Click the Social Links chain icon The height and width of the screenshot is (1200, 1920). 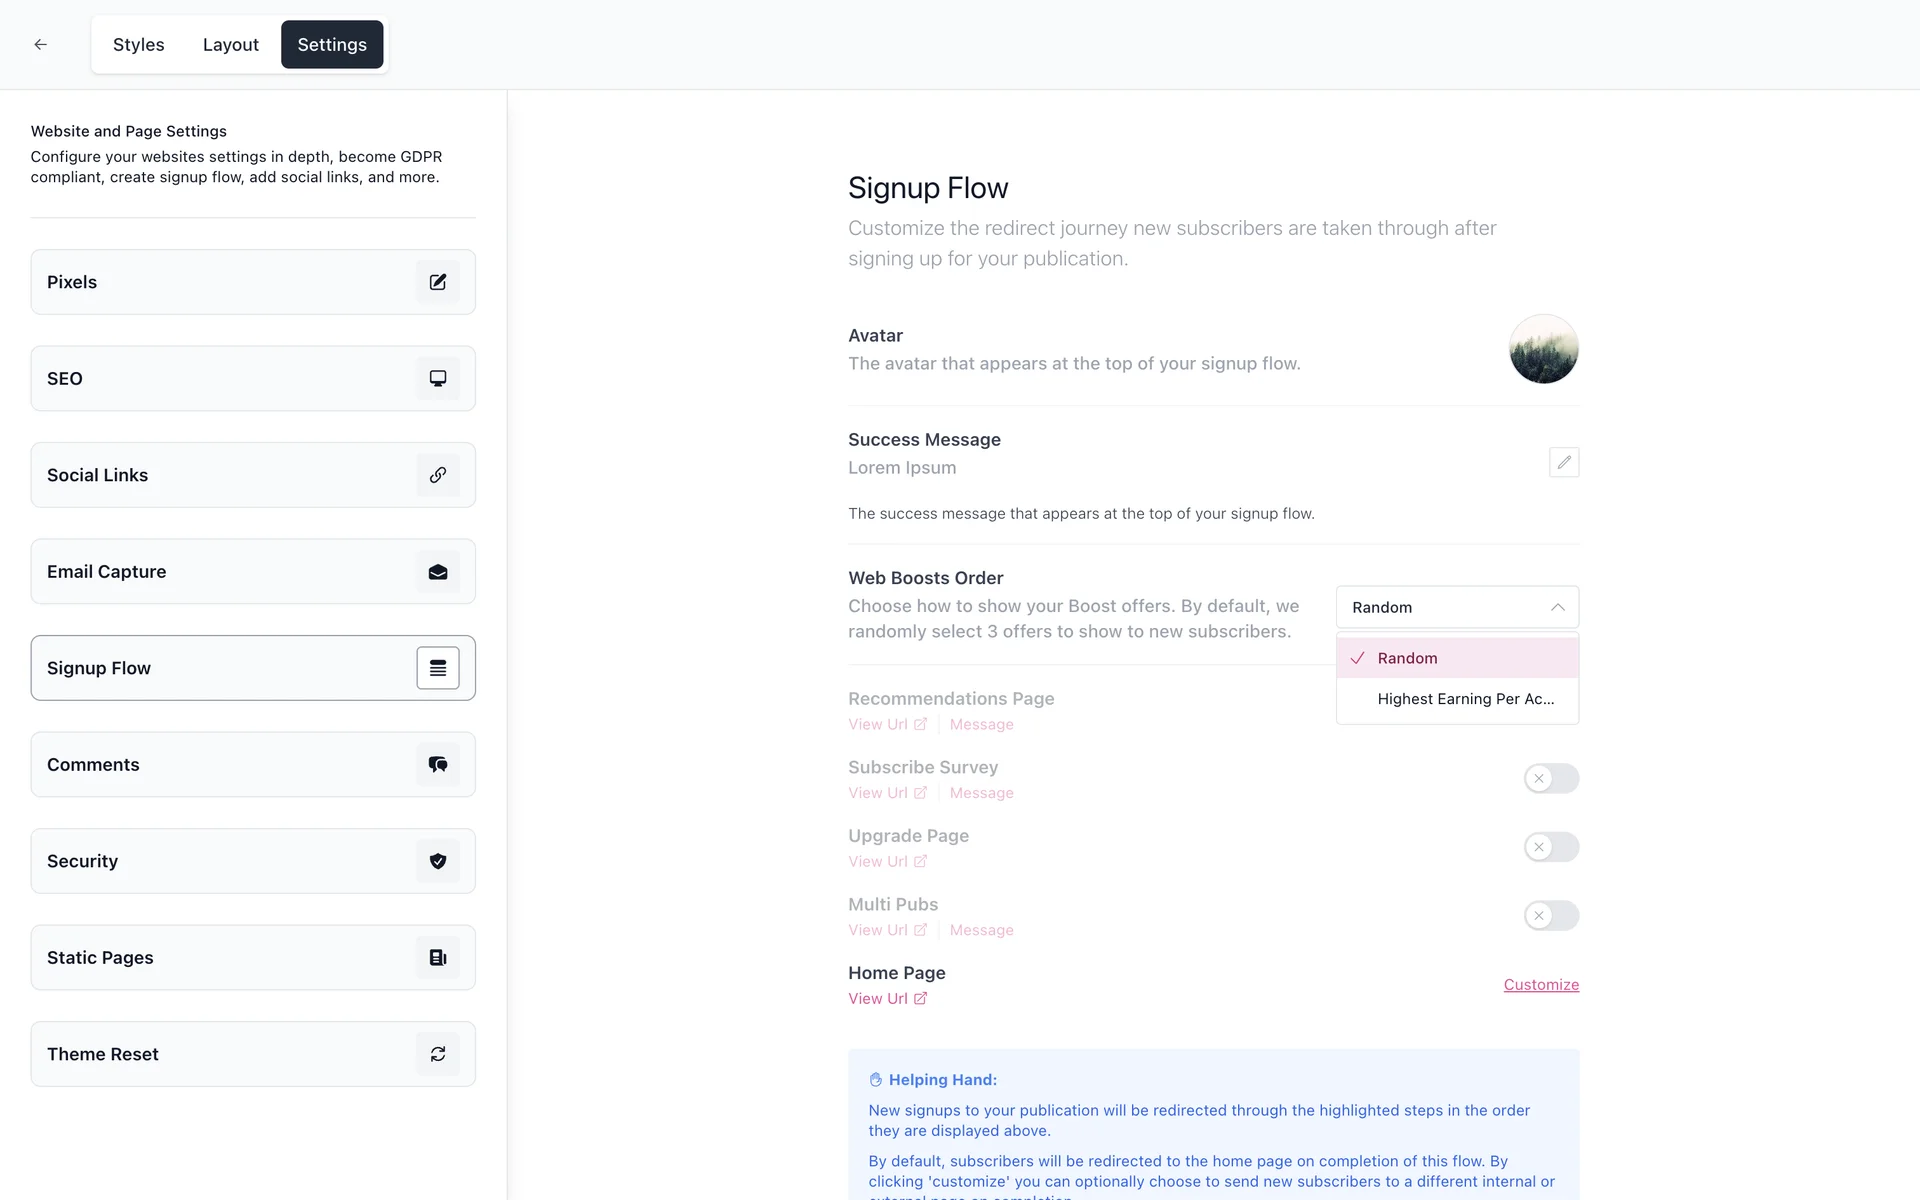coord(438,475)
